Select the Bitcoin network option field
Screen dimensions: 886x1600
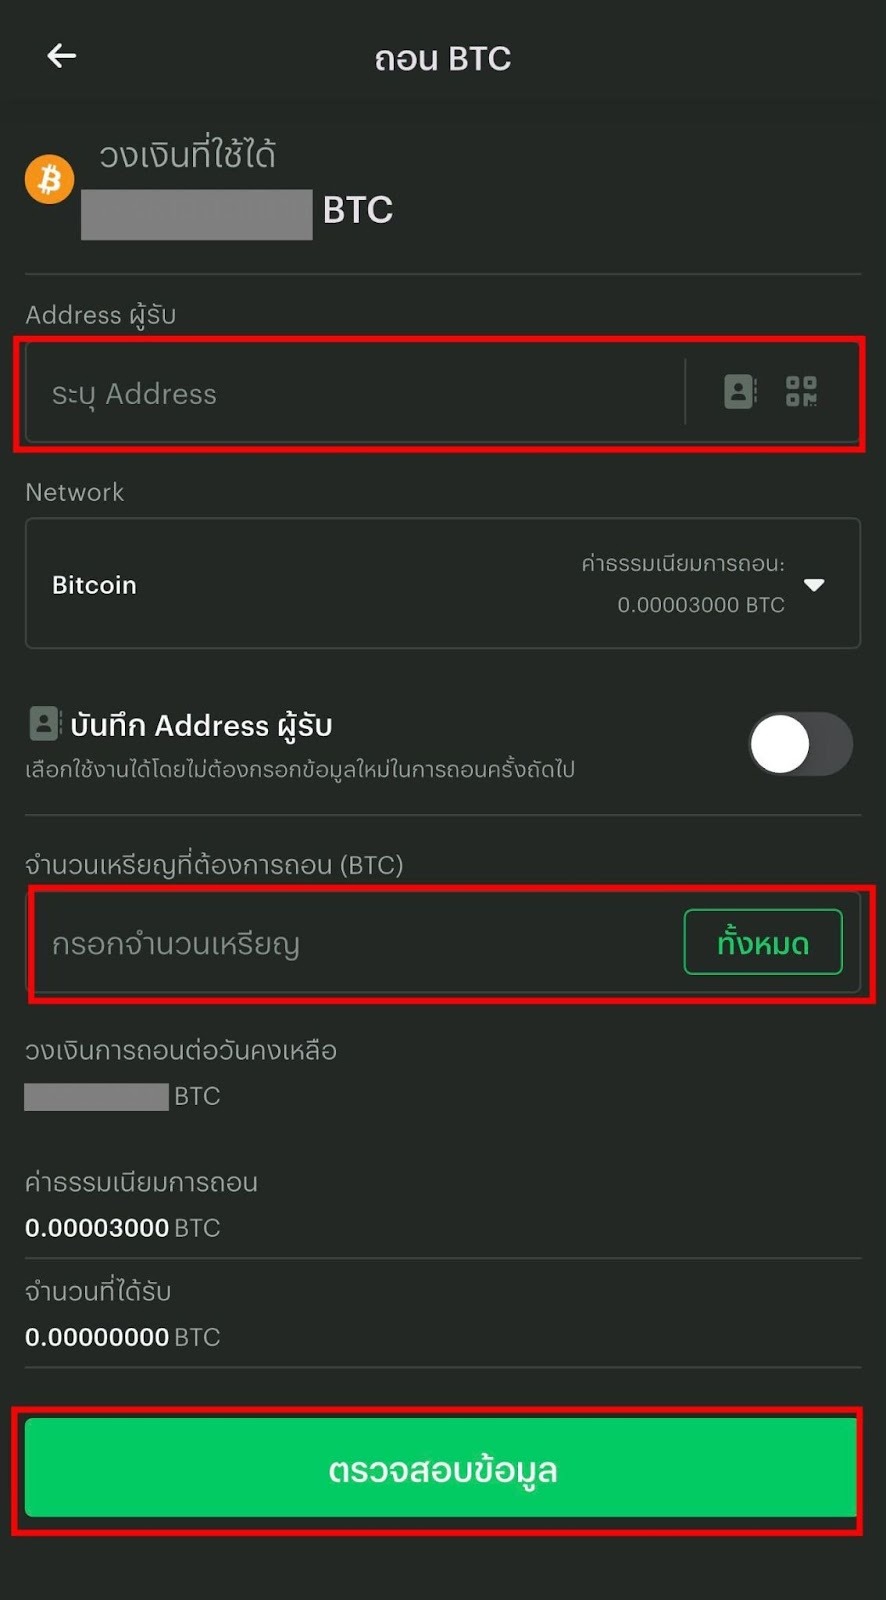[x=443, y=583]
